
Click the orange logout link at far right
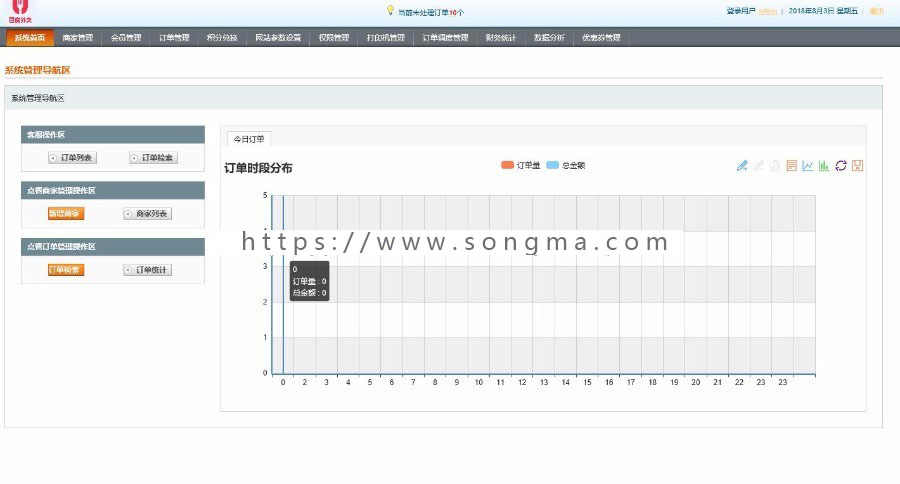point(876,11)
